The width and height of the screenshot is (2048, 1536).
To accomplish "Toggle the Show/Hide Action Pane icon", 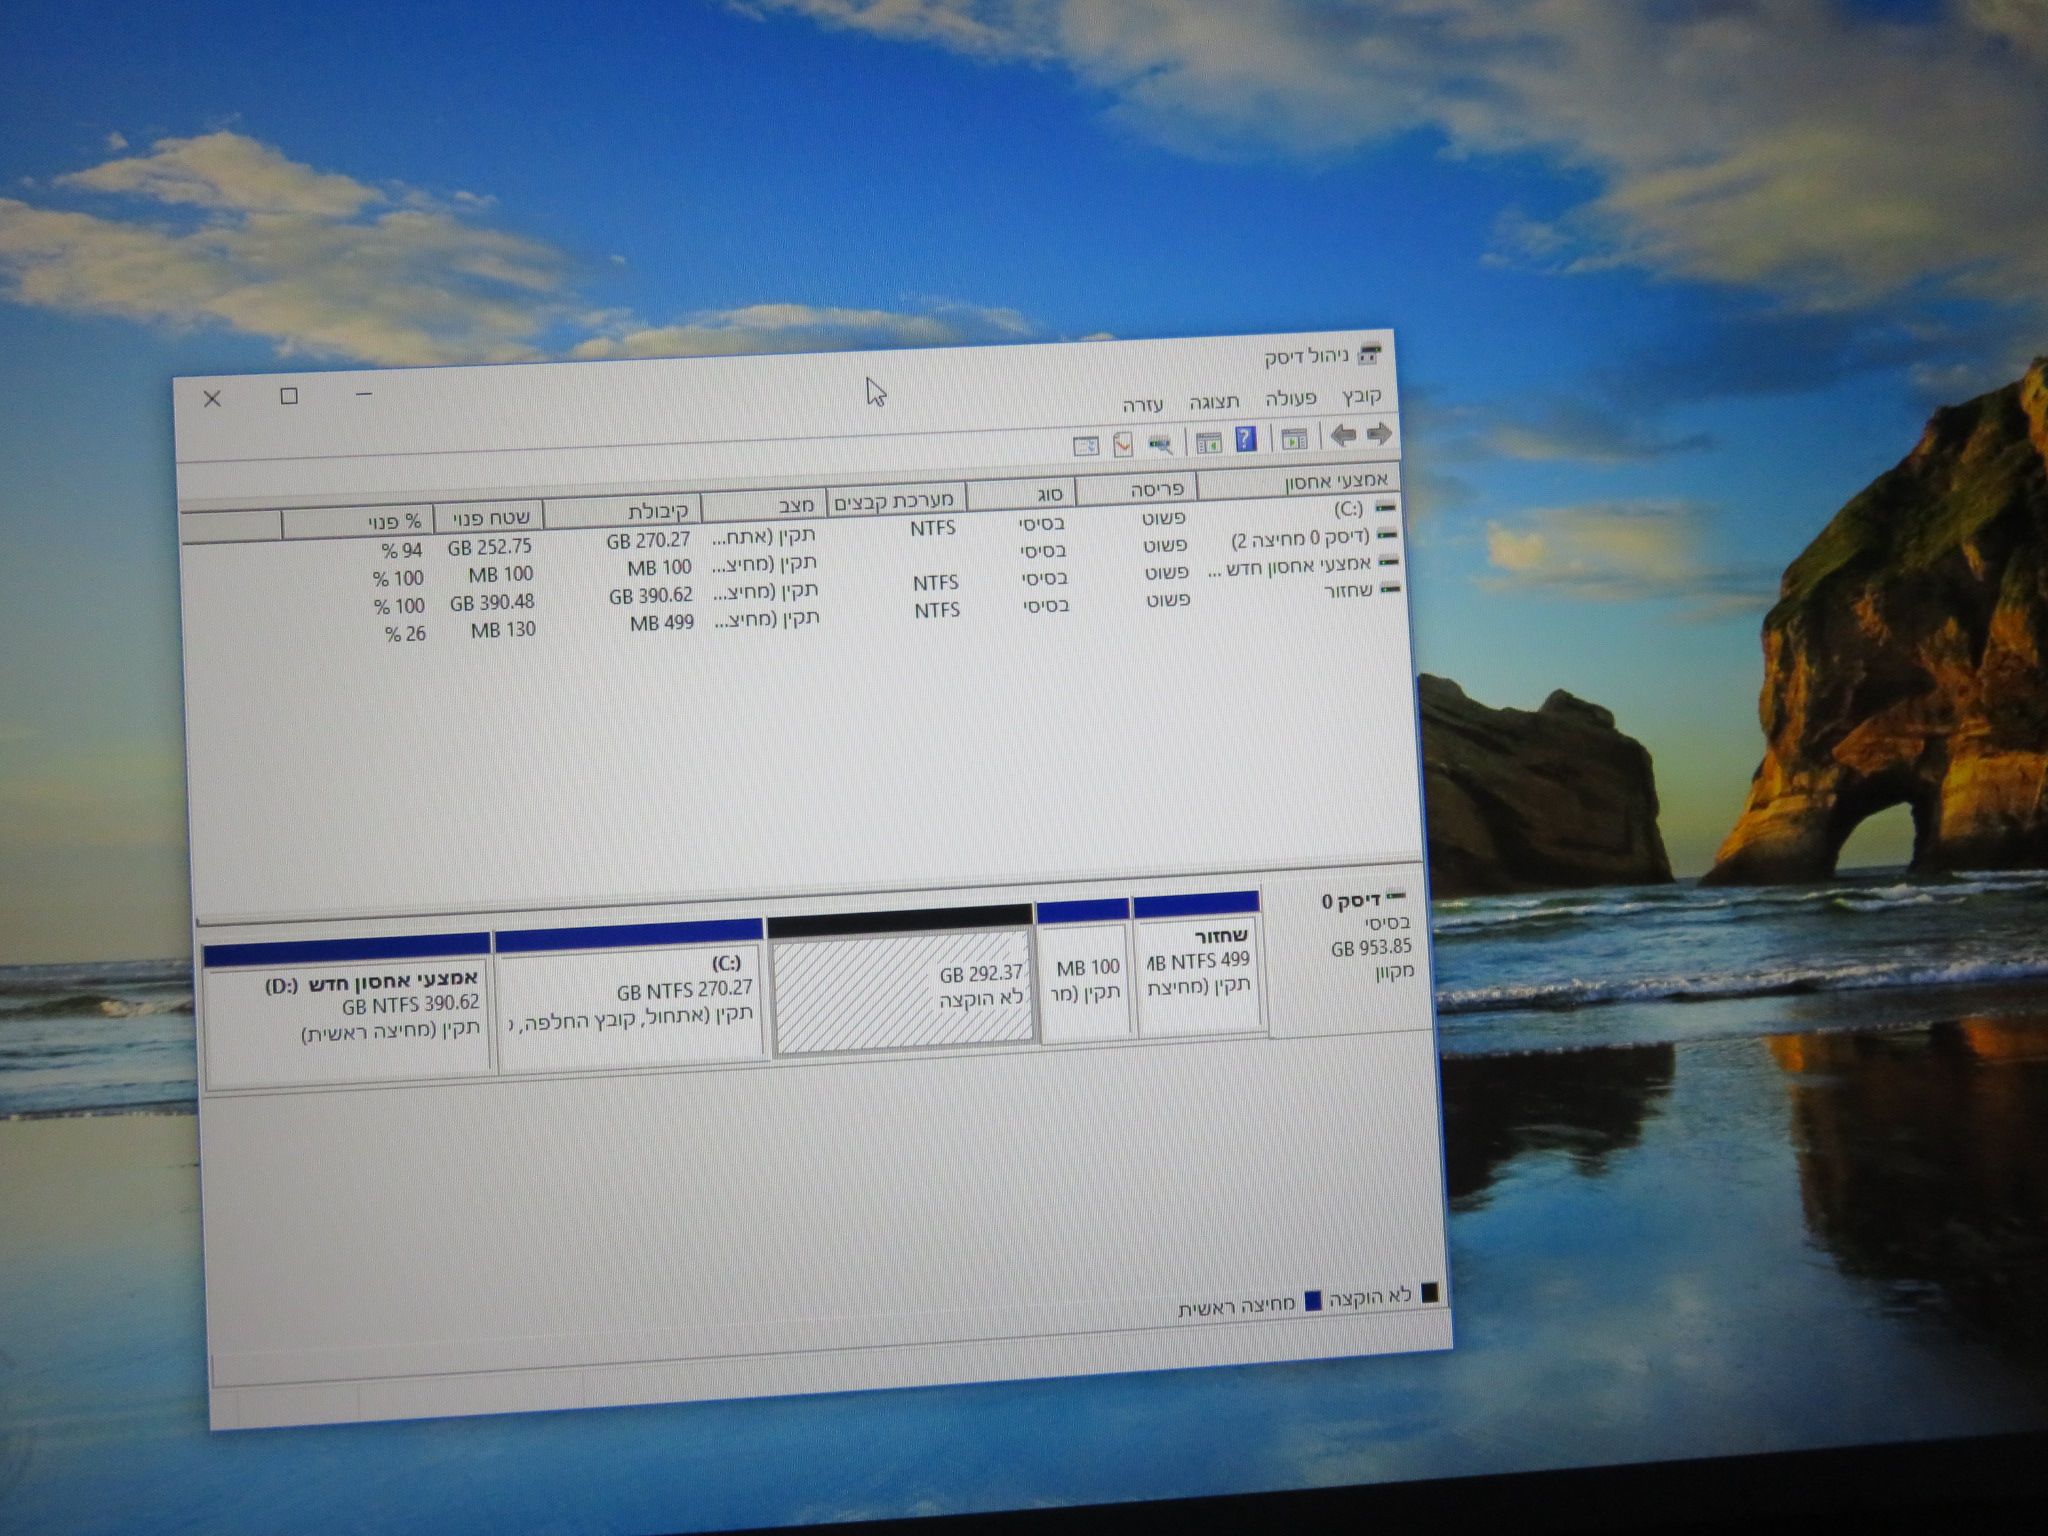I will tap(1208, 441).
